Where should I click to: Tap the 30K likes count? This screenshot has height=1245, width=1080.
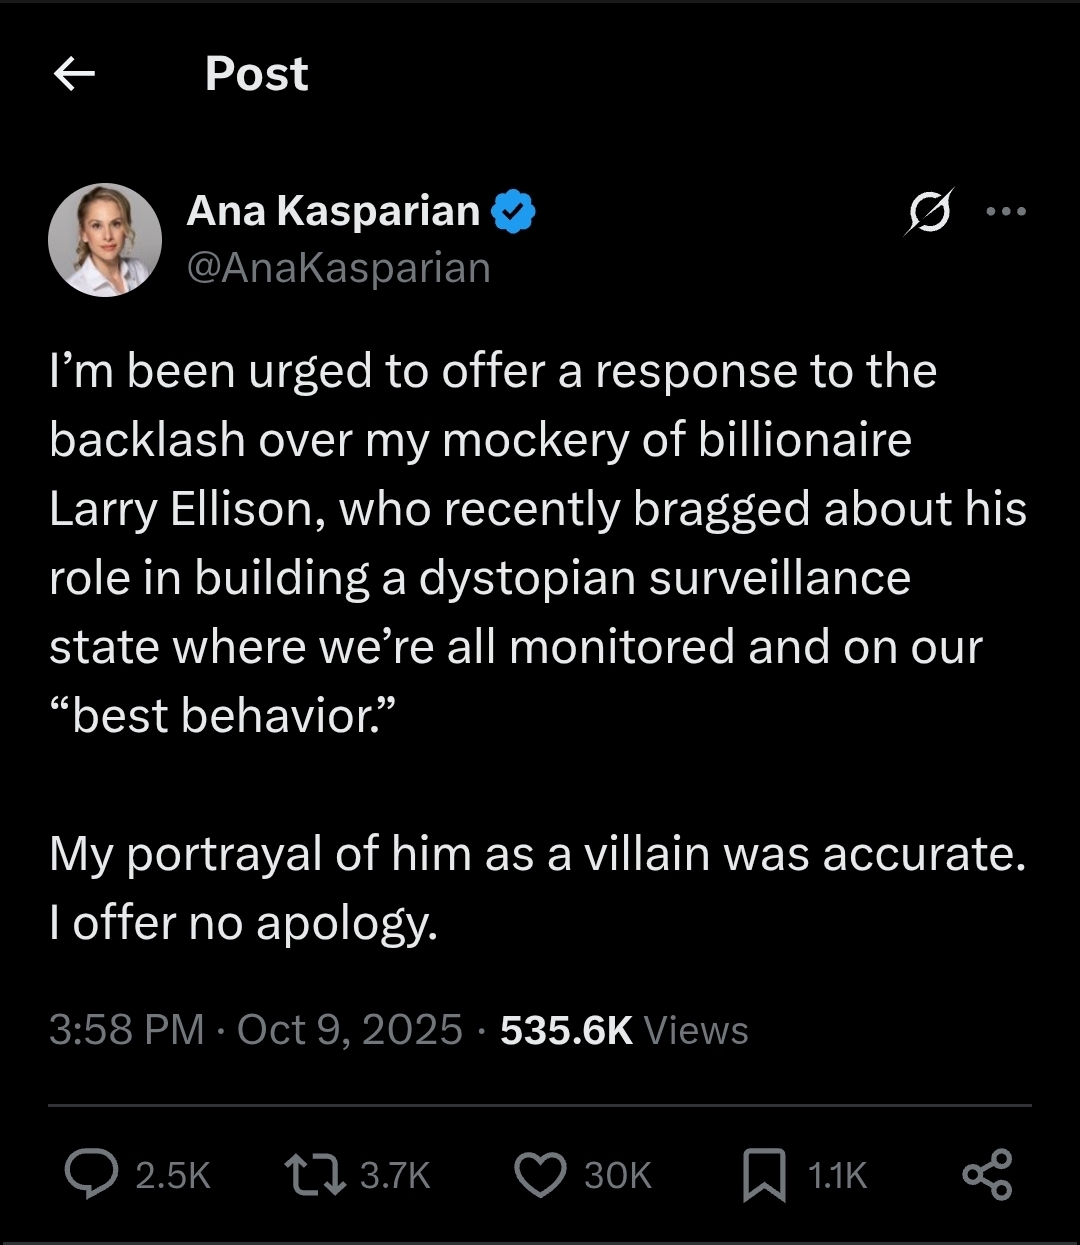pyautogui.click(x=618, y=1175)
